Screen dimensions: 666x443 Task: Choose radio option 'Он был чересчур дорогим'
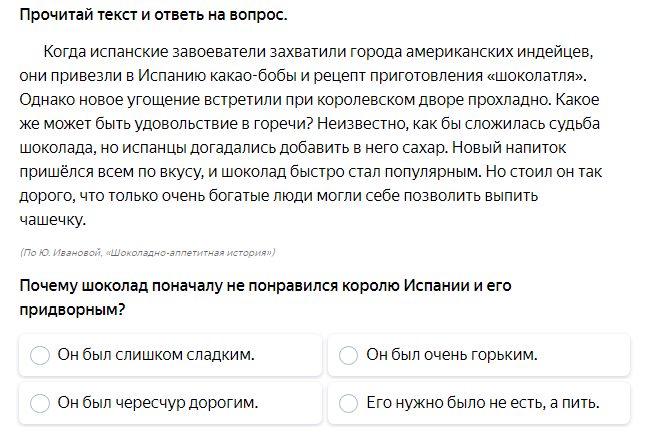(40, 403)
